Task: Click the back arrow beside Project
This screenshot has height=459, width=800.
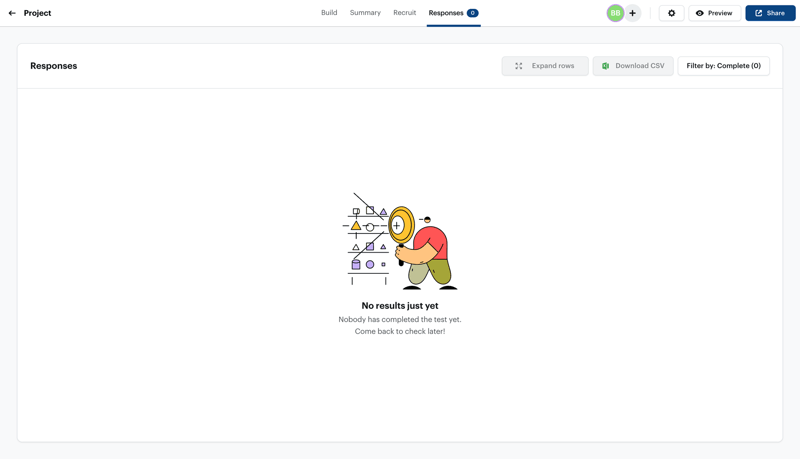Action: pyautogui.click(x=12, y=13)
